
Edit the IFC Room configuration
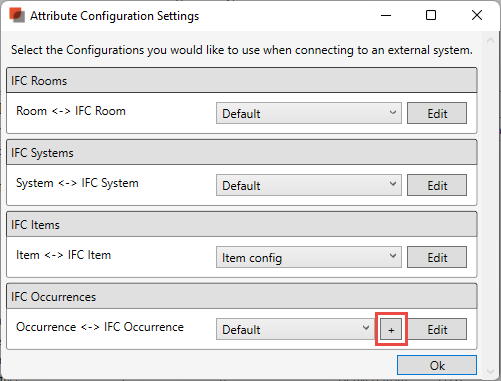[x=437, y=113]
